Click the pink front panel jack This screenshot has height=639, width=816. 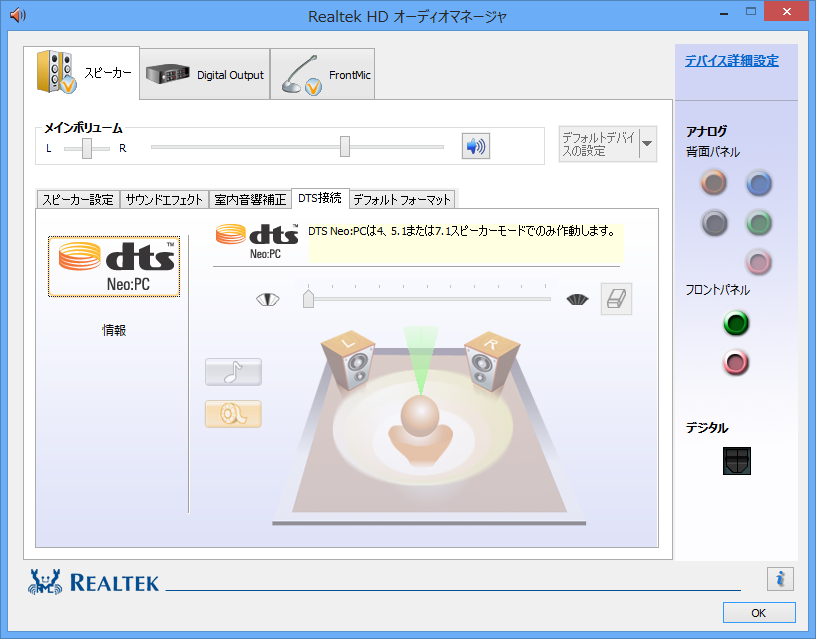point(736,363)
